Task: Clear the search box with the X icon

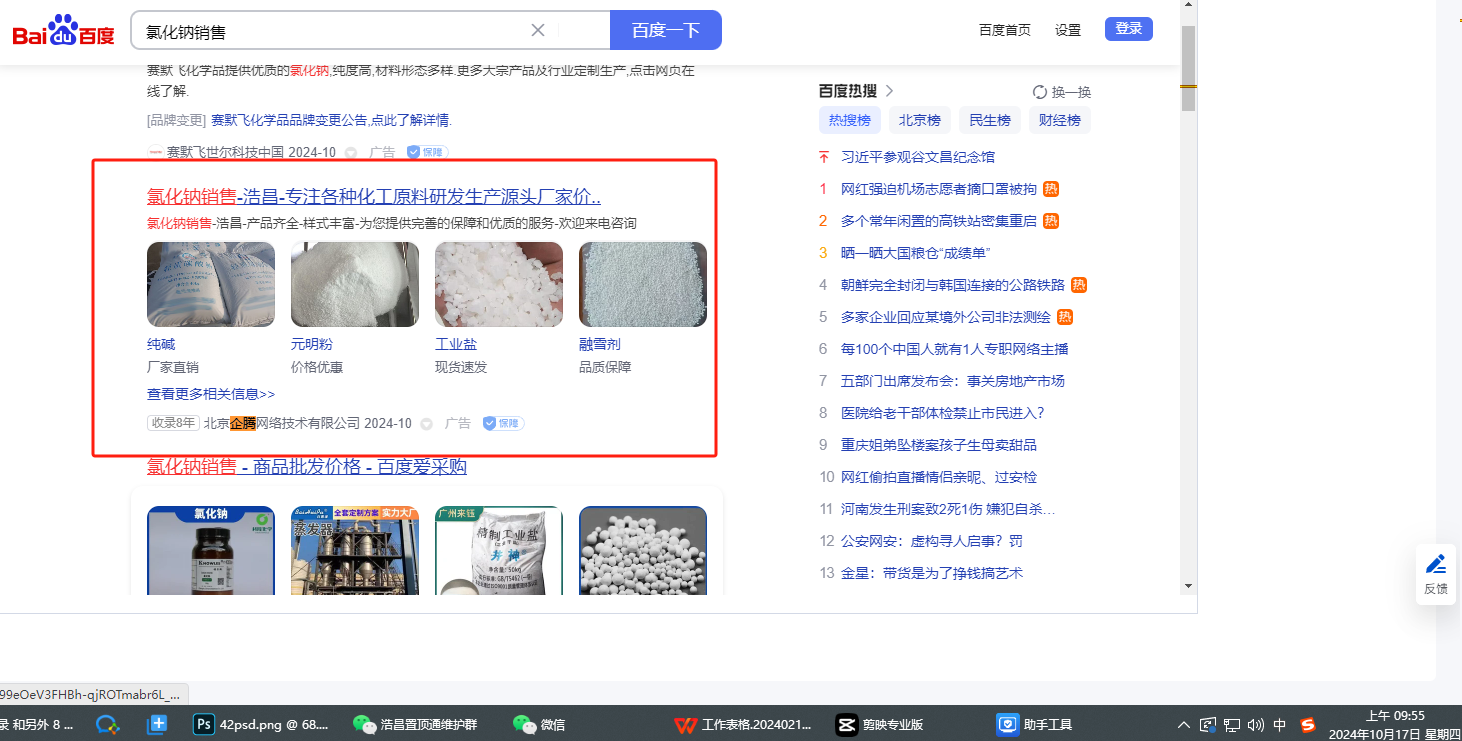Action: [538, 30]
